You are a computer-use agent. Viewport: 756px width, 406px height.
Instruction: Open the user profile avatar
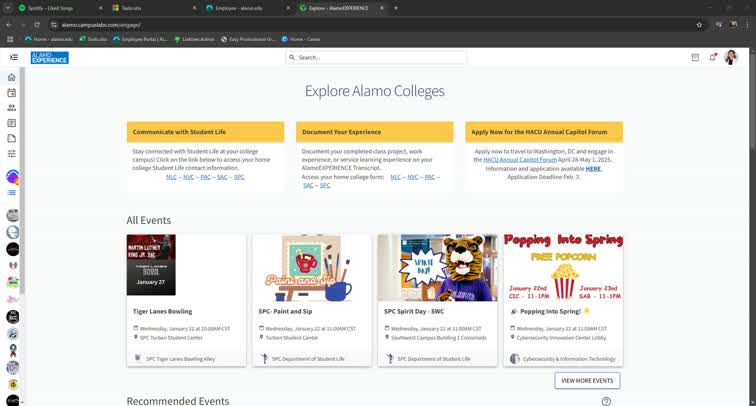point(731,57)
